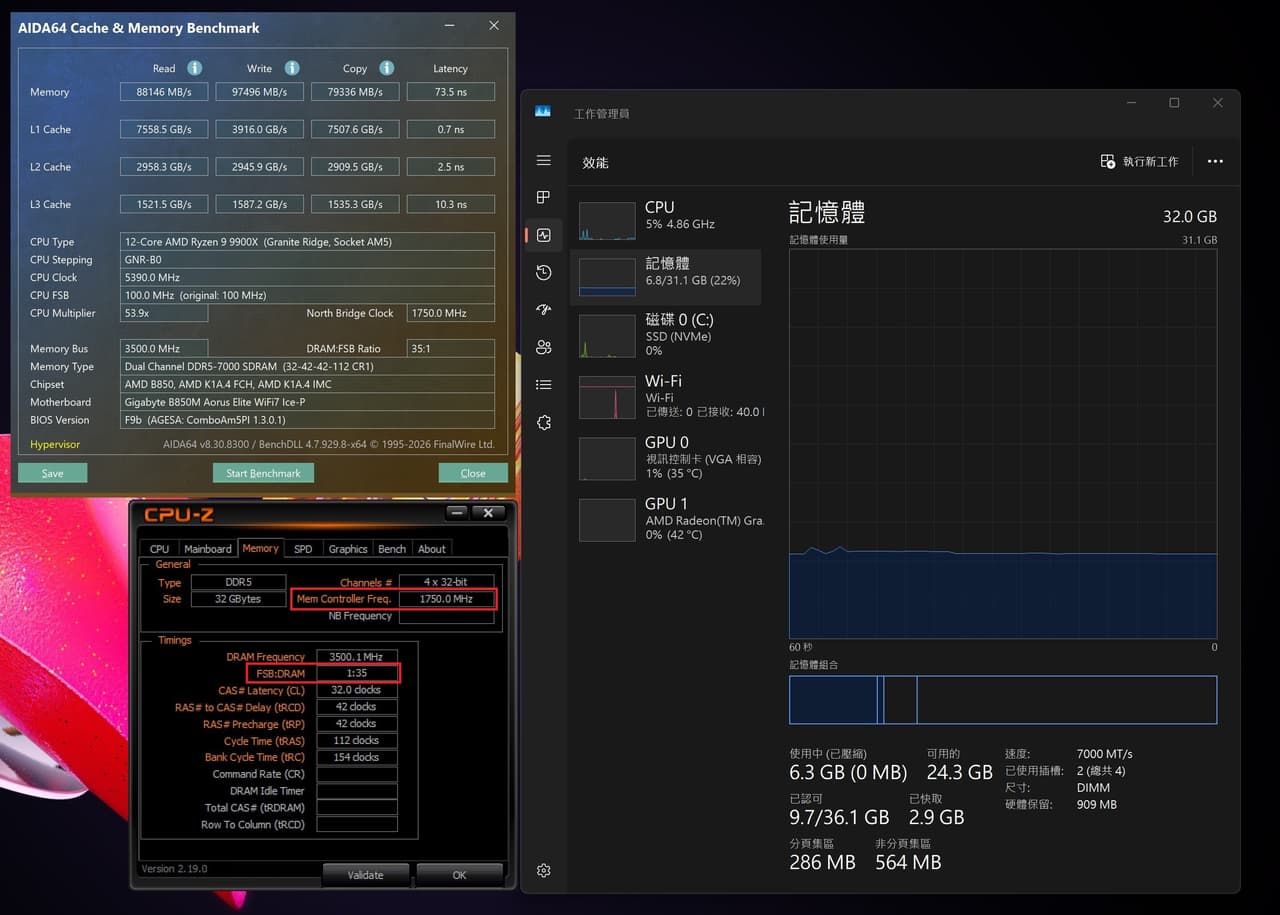Open the App history icon in sidebar
1280x915 pixels.
pos(543,272)
